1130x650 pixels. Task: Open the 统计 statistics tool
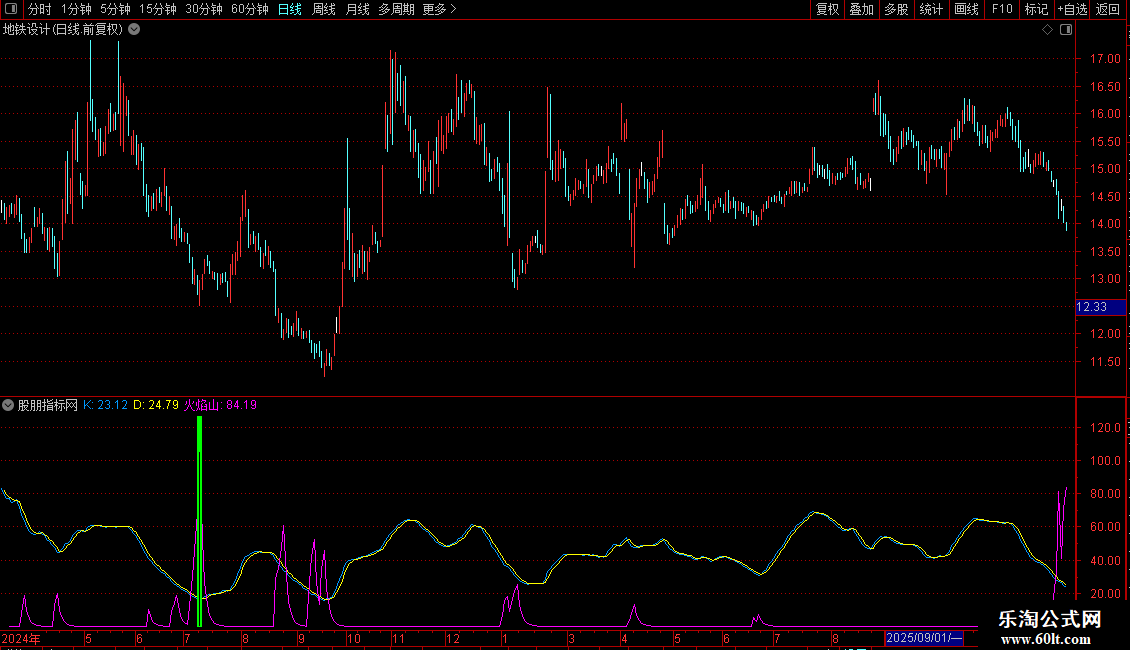click(931, 9)
